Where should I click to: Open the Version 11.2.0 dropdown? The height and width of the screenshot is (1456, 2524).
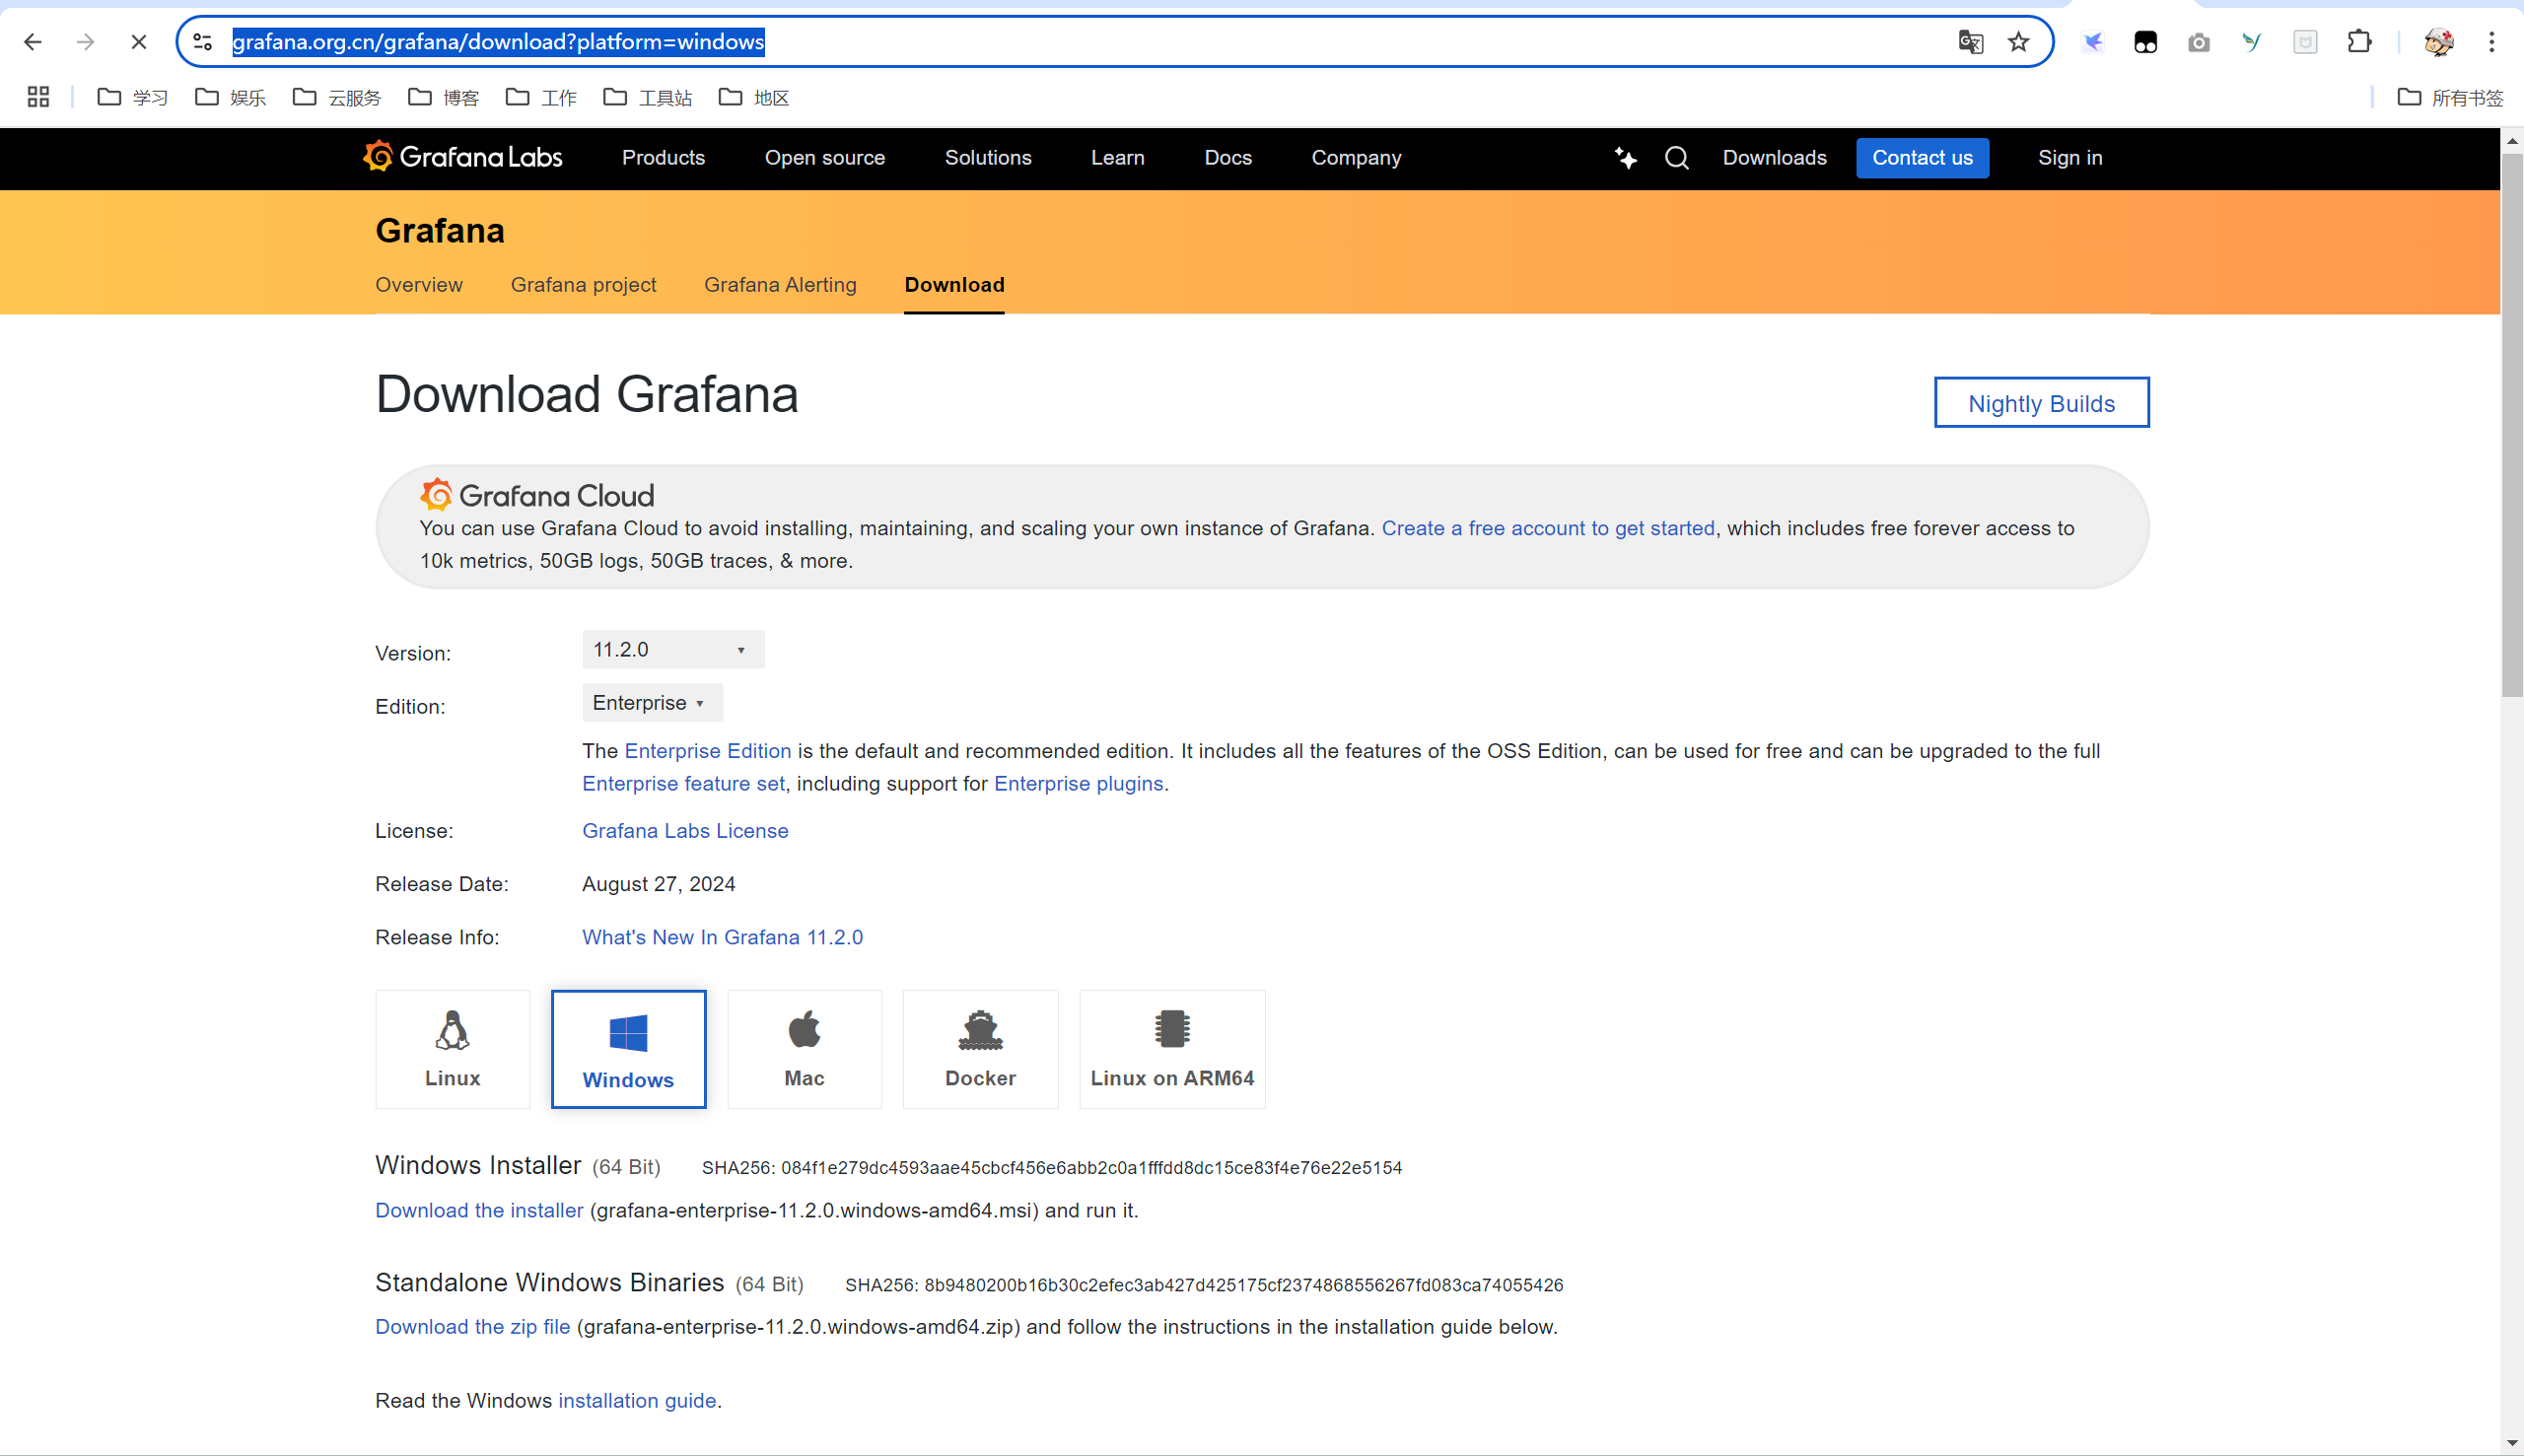pos(672,649)
